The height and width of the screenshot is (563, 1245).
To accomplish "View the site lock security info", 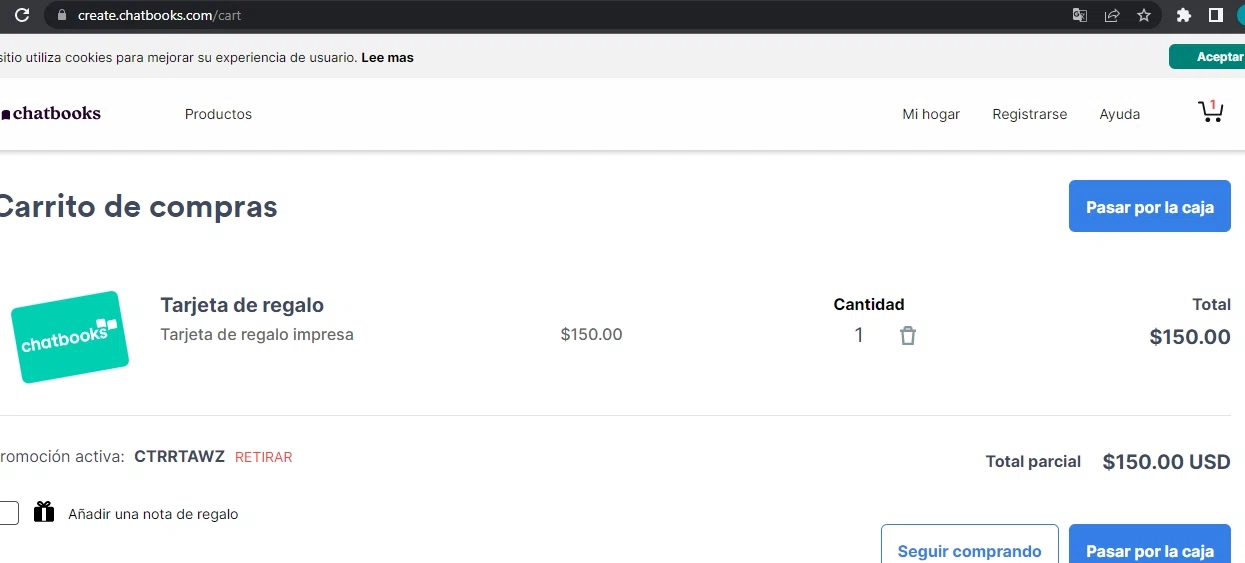I will (x=62, y=15).
